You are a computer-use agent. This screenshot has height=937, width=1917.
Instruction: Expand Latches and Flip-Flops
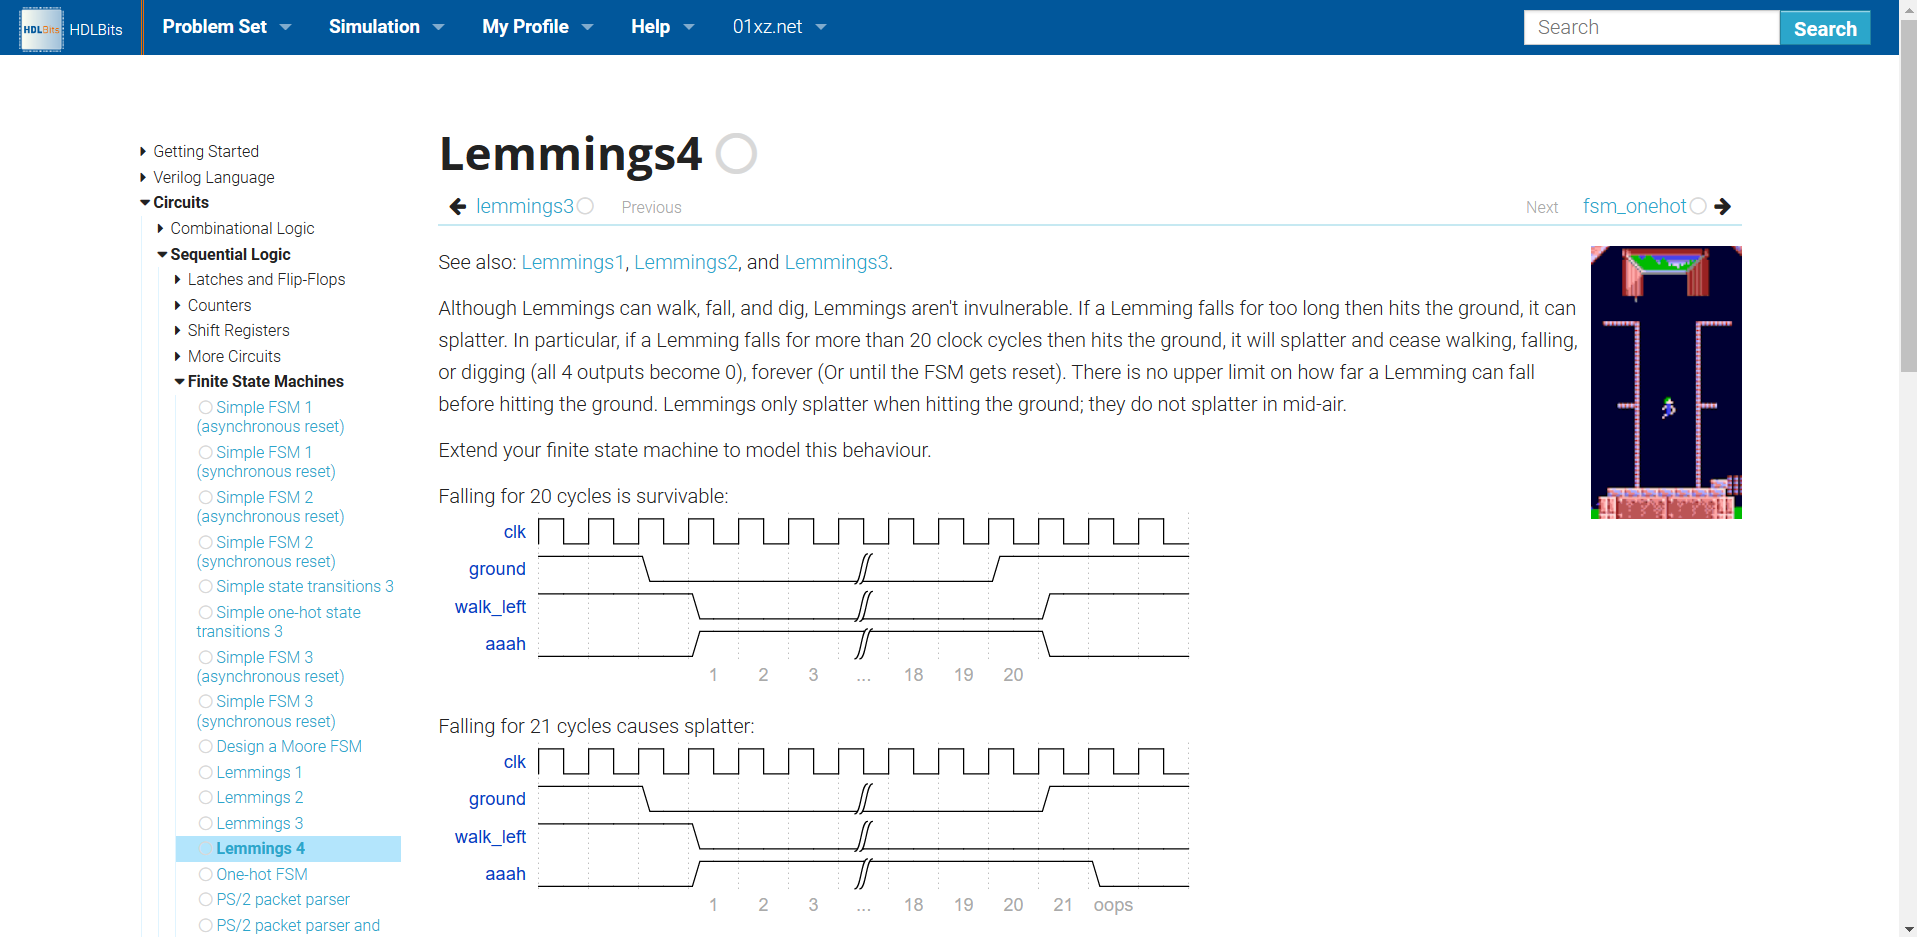[177, 279]
